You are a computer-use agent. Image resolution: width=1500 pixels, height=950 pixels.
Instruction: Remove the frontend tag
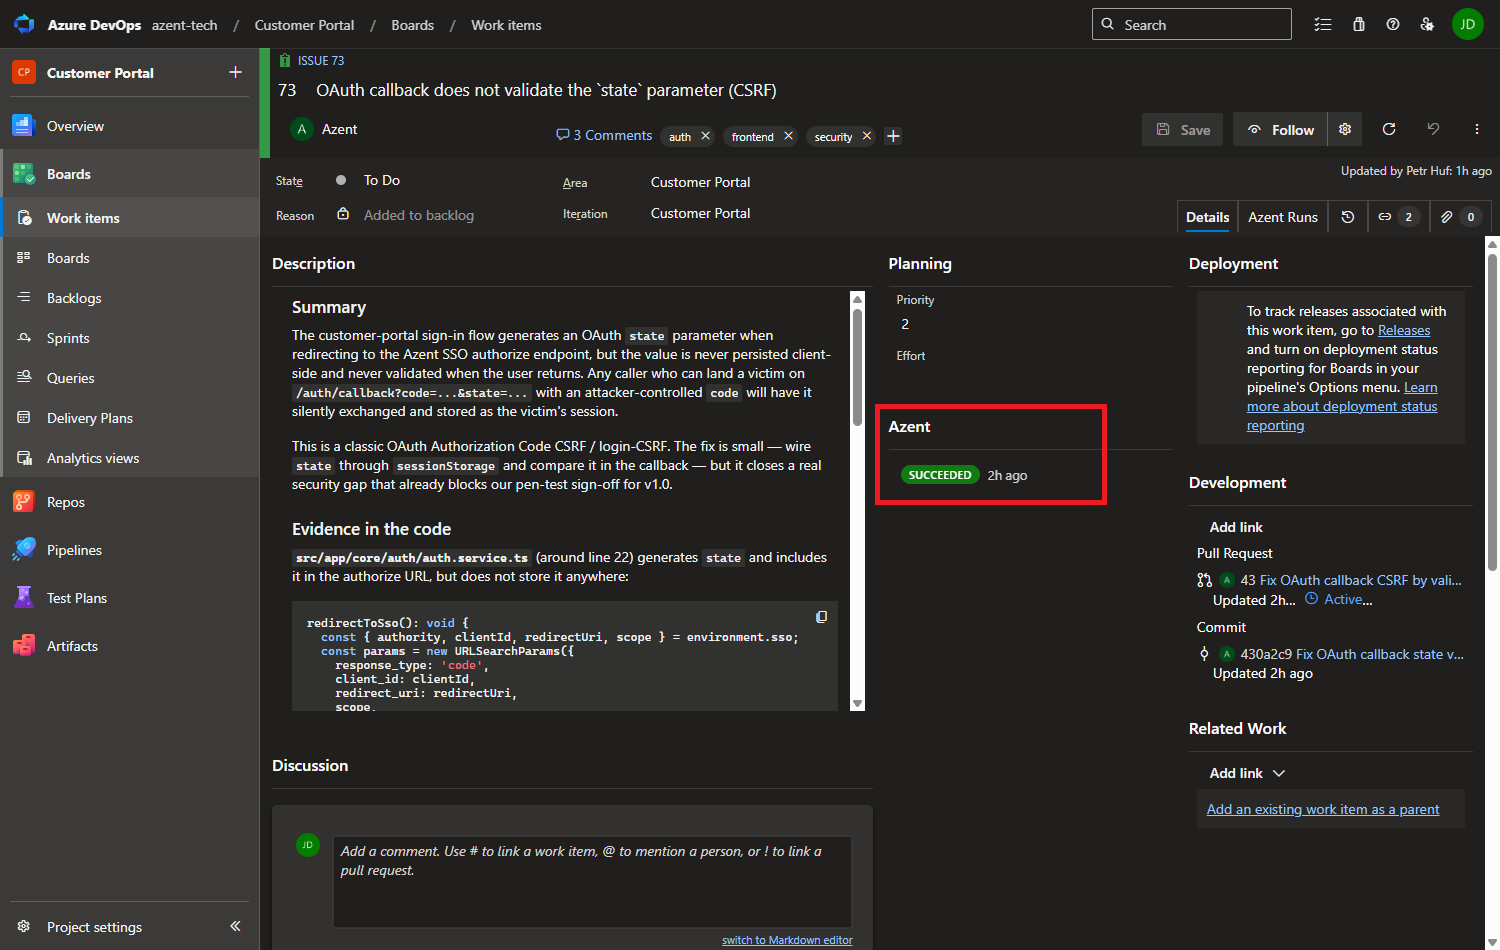[788, 136]
